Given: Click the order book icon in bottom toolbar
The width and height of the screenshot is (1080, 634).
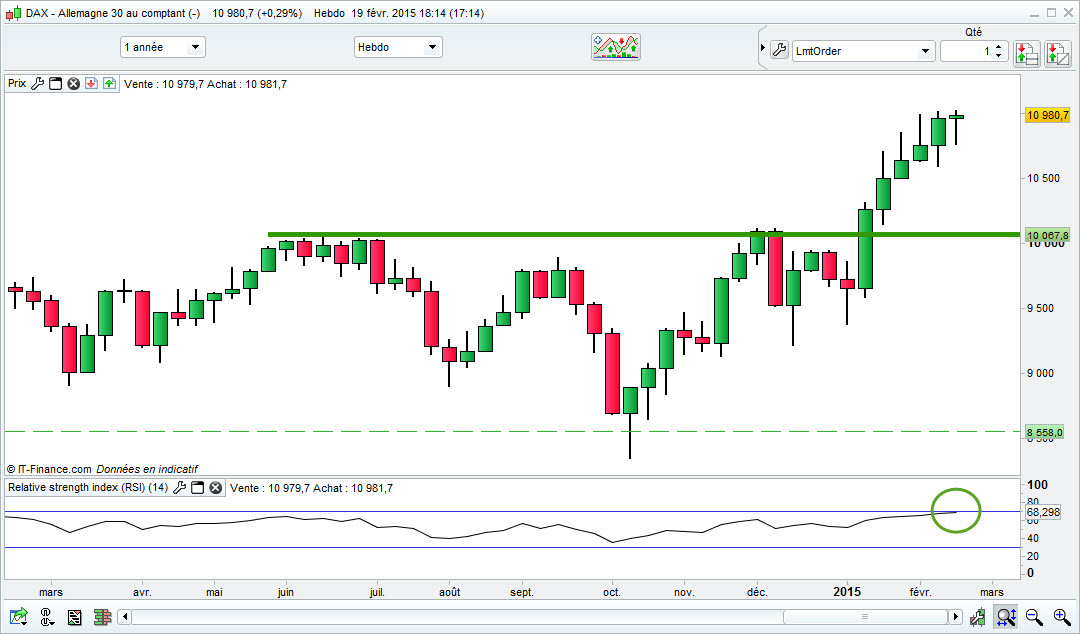Looking at the screenshot, I should 103,617.
